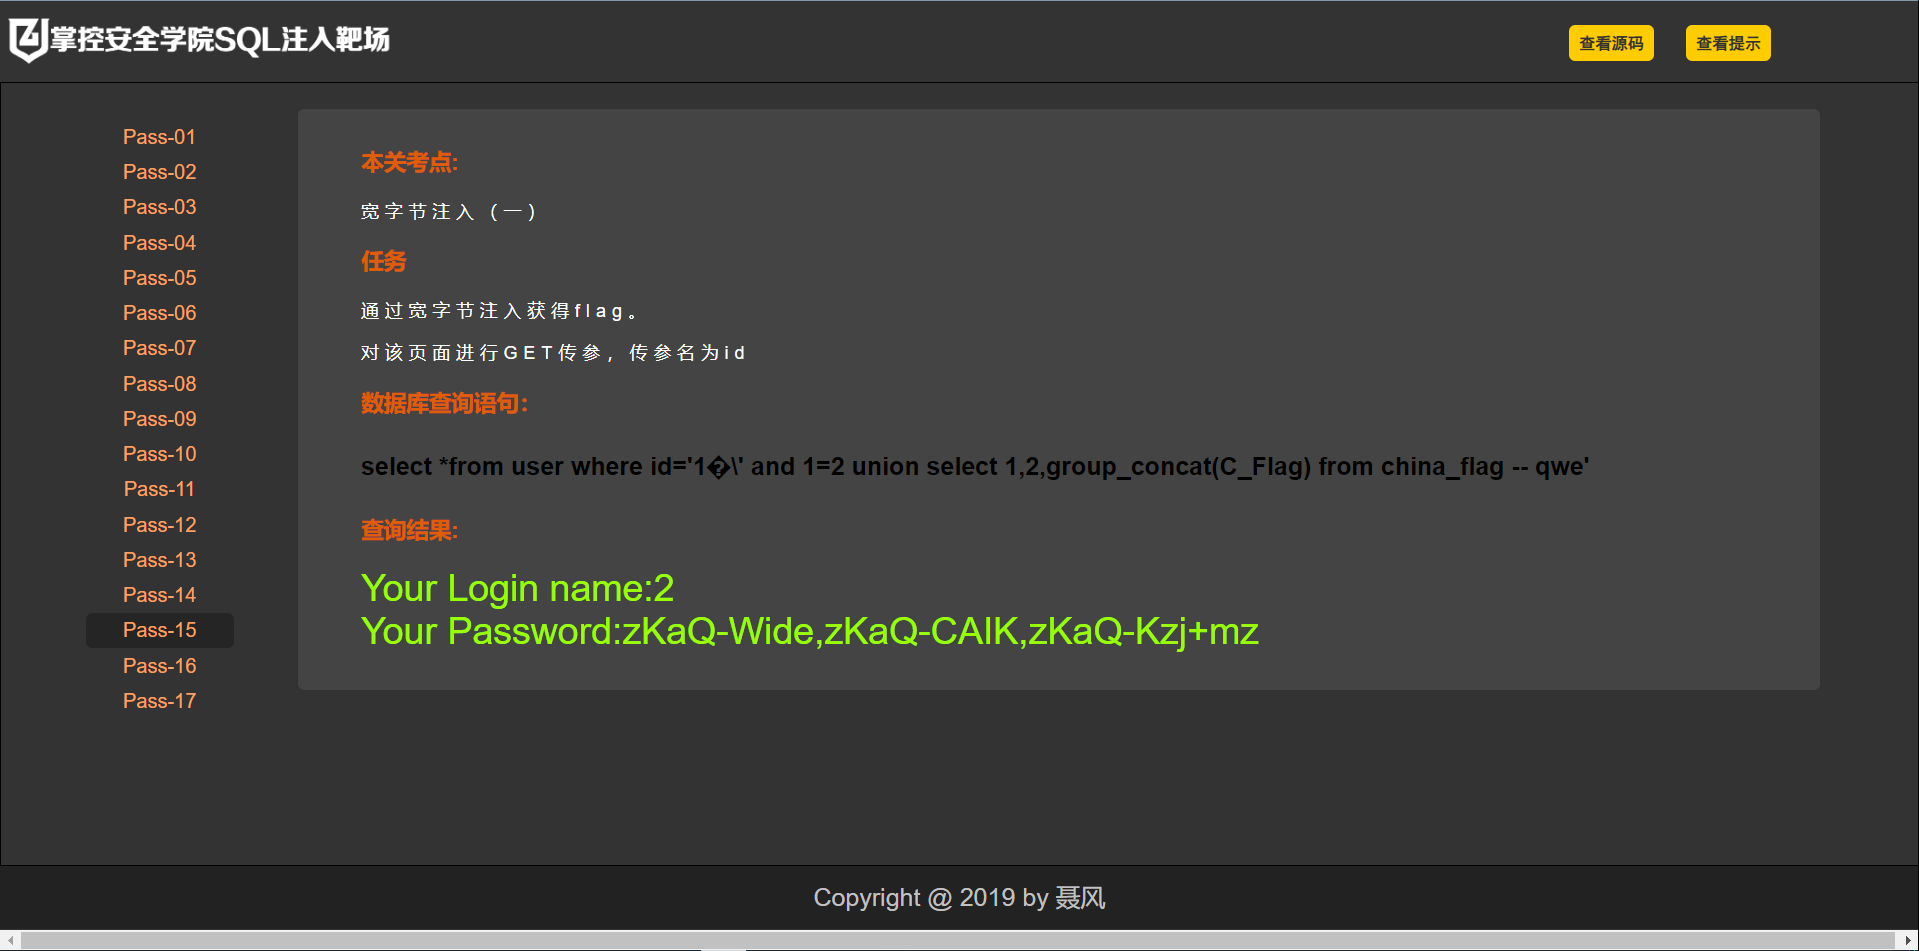1919x951 pixels.
Task: Click the Your Login name:2 result
Action: point(517,588)
